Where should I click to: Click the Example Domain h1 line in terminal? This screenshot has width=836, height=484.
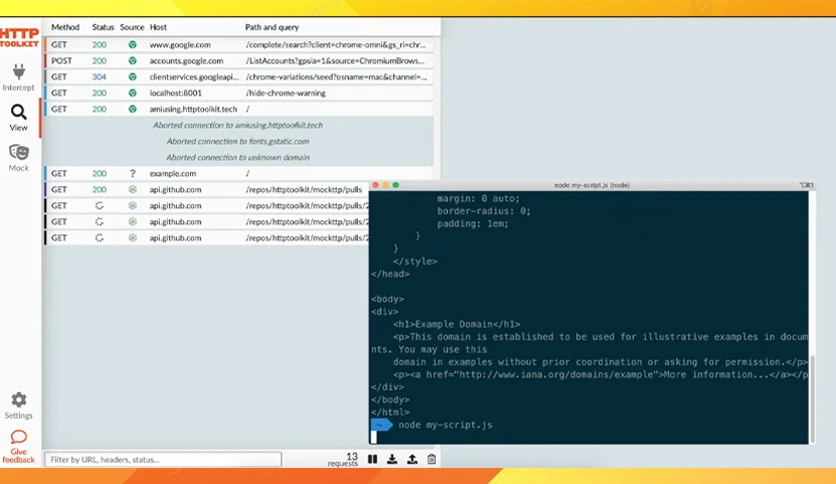(456, 324)
